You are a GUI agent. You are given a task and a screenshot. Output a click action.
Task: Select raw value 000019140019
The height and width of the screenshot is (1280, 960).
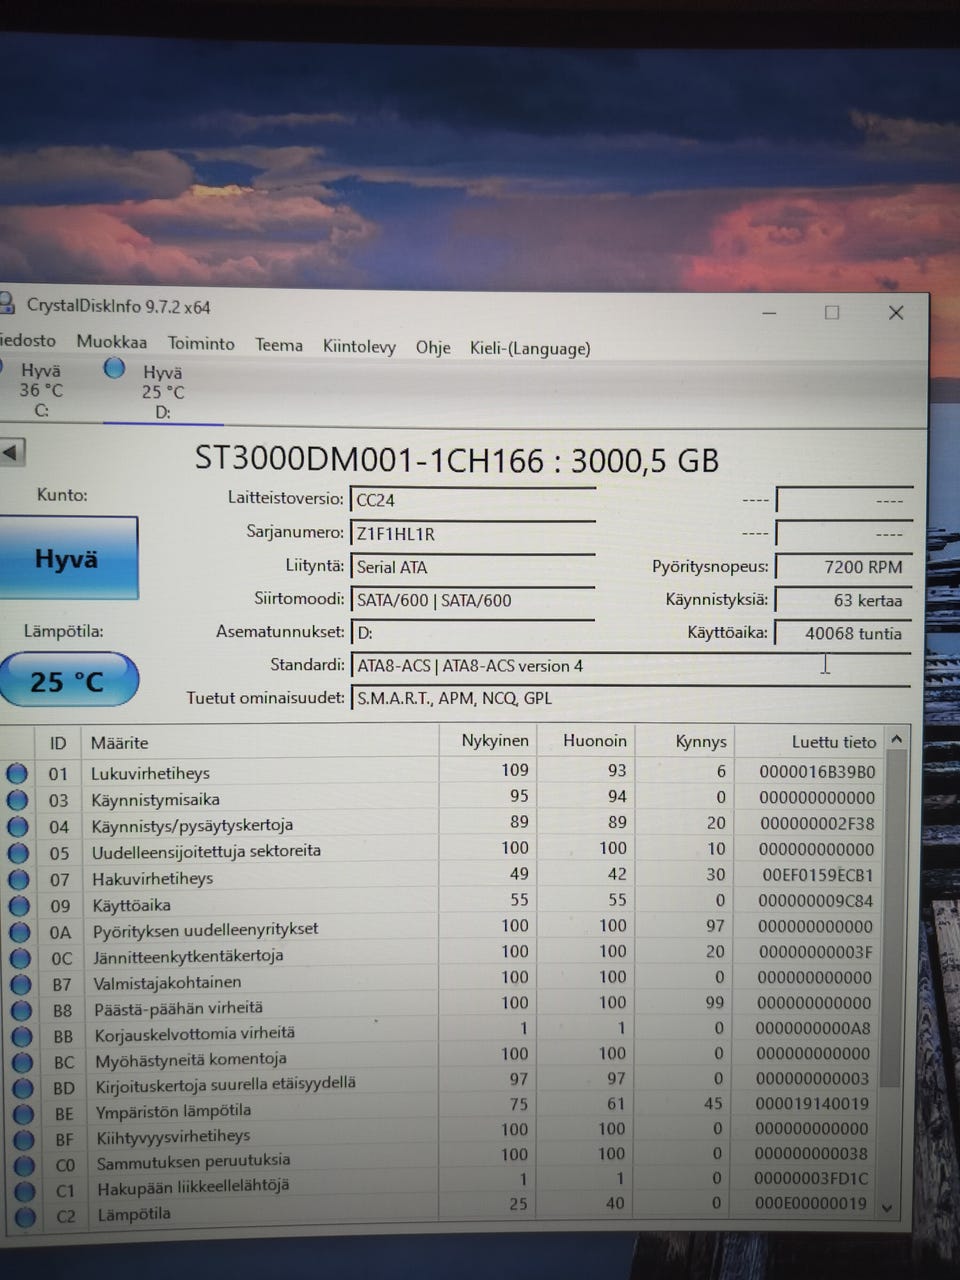click(812, 1104)
